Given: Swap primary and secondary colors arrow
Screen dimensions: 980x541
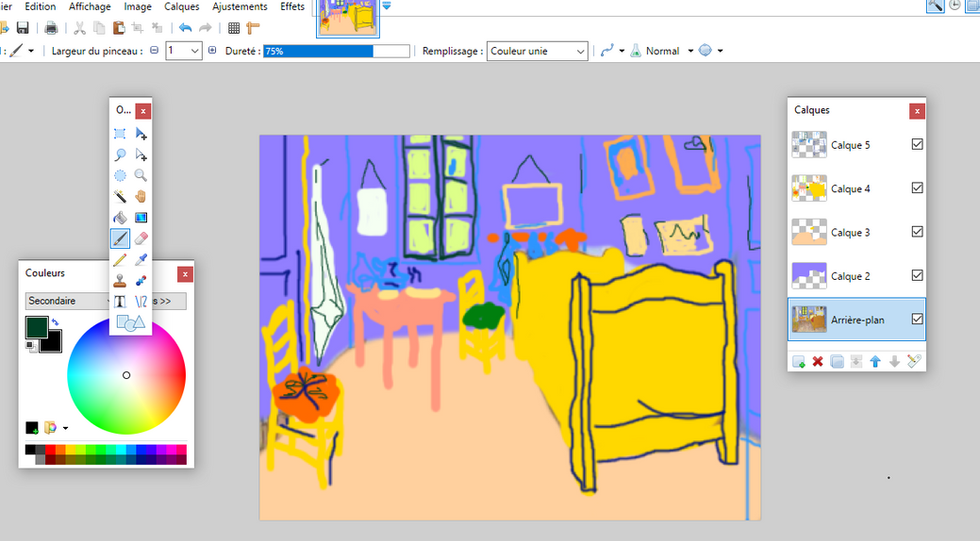Looking at the screenshot, I should (55, 322).
